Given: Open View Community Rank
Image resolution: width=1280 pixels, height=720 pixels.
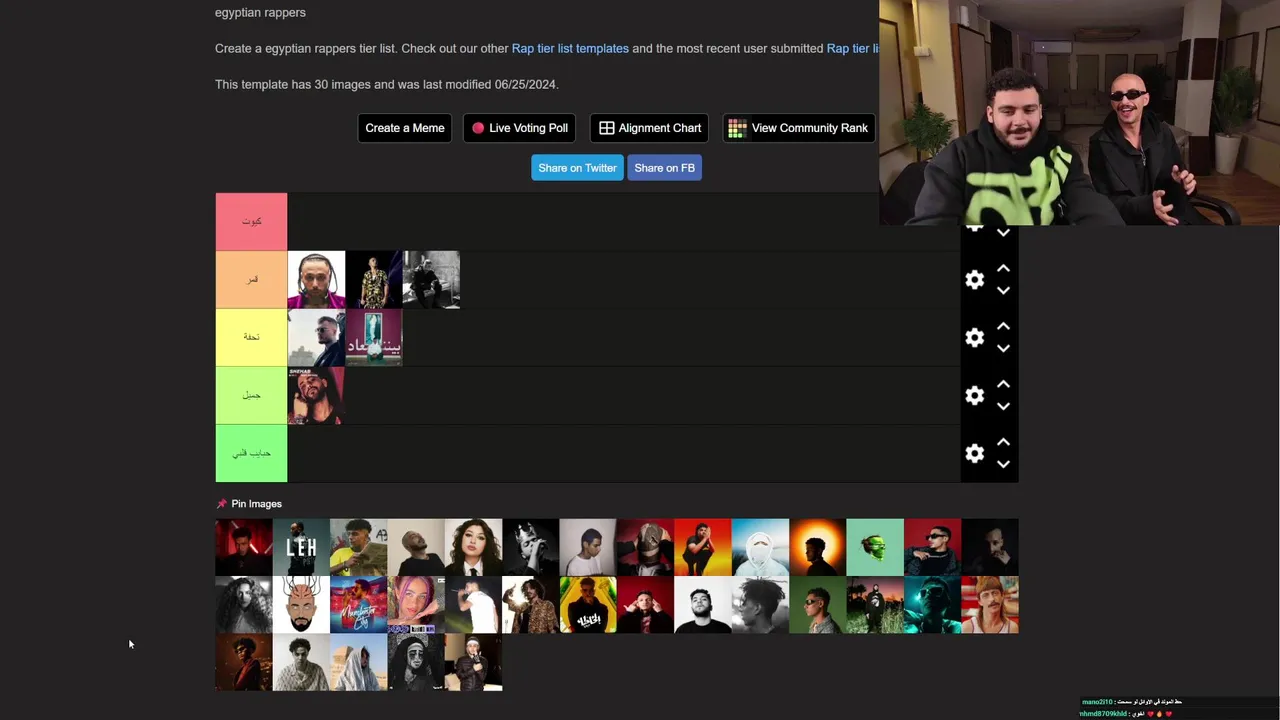Looking at the screenshot, I should (x=799, y=128).
